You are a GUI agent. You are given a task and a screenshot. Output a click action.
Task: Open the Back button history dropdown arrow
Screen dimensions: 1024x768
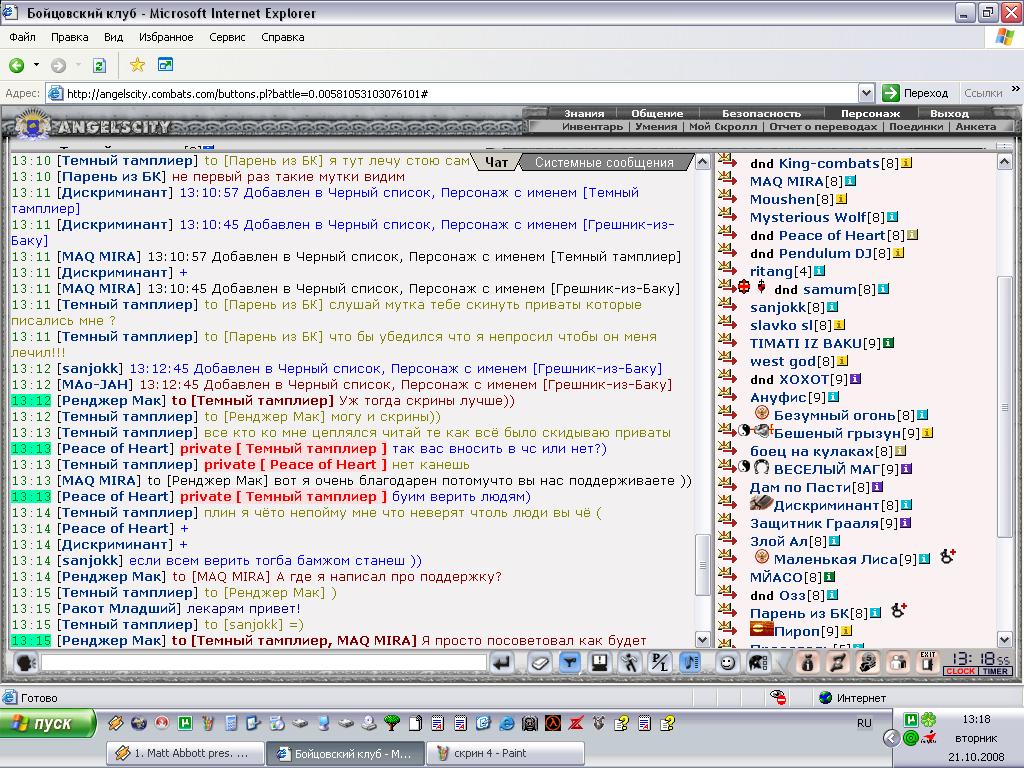tap(37, 65)
